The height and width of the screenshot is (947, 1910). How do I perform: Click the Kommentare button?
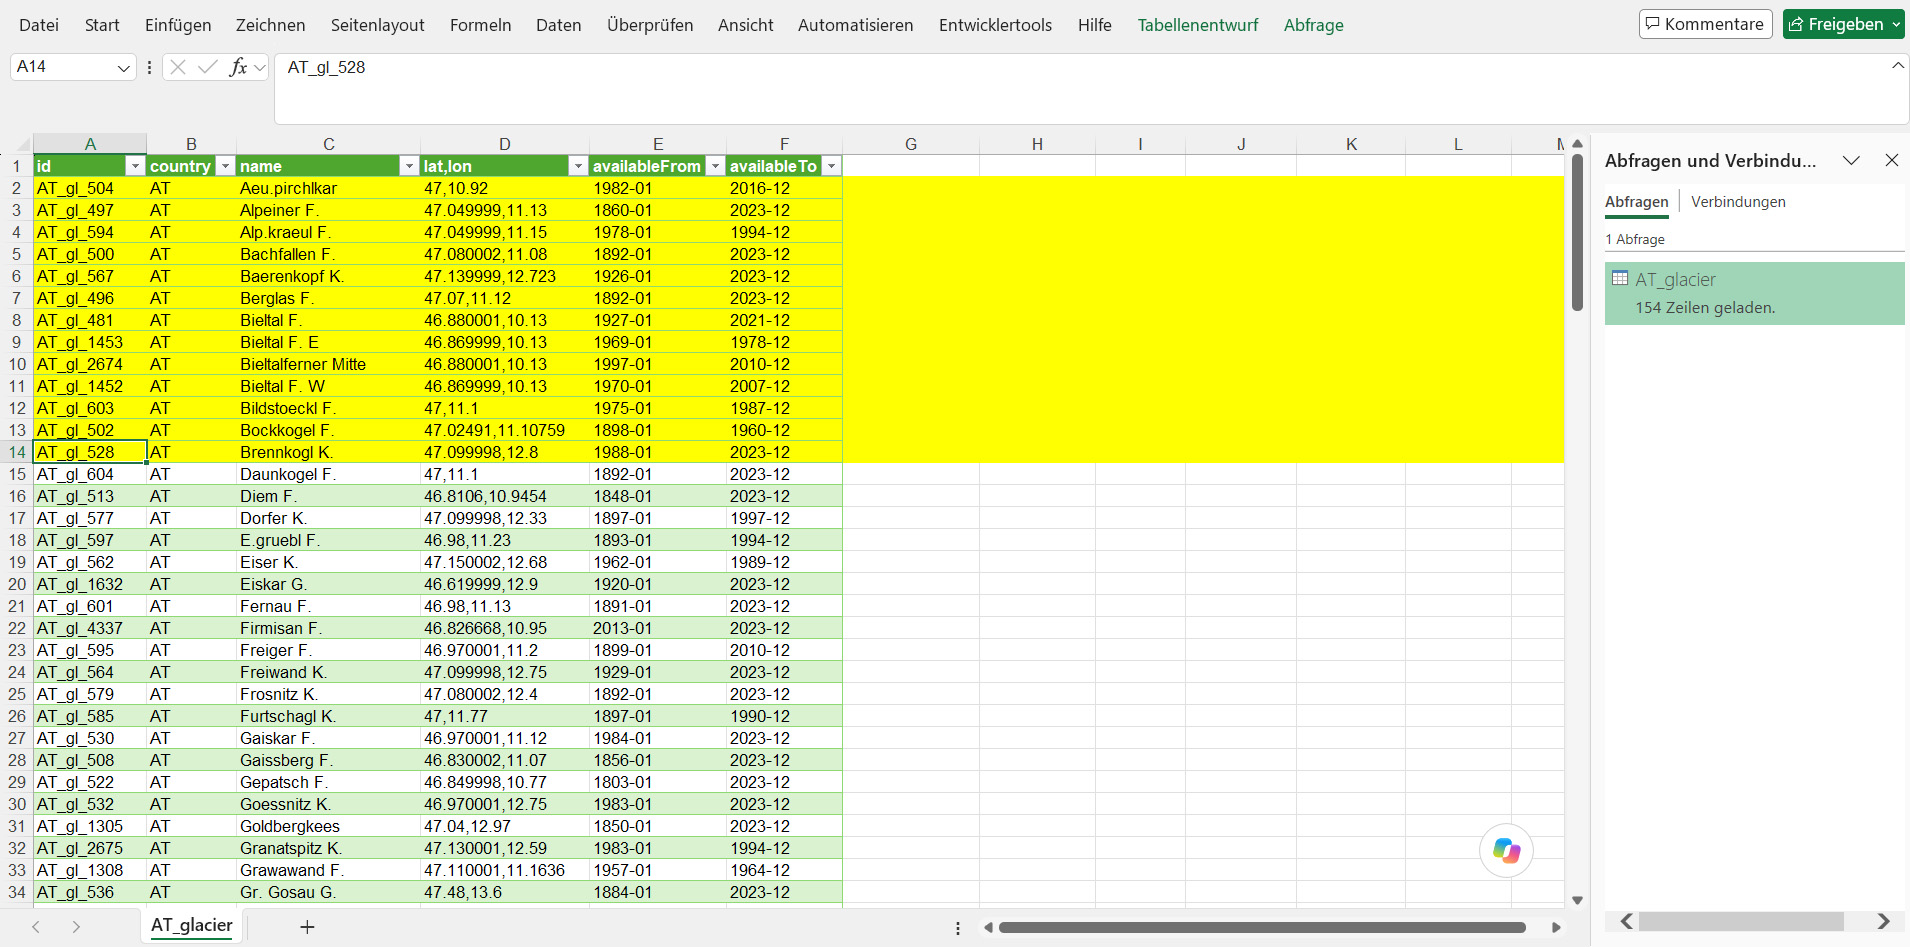pyautogui.click(x=1705, y=24)
